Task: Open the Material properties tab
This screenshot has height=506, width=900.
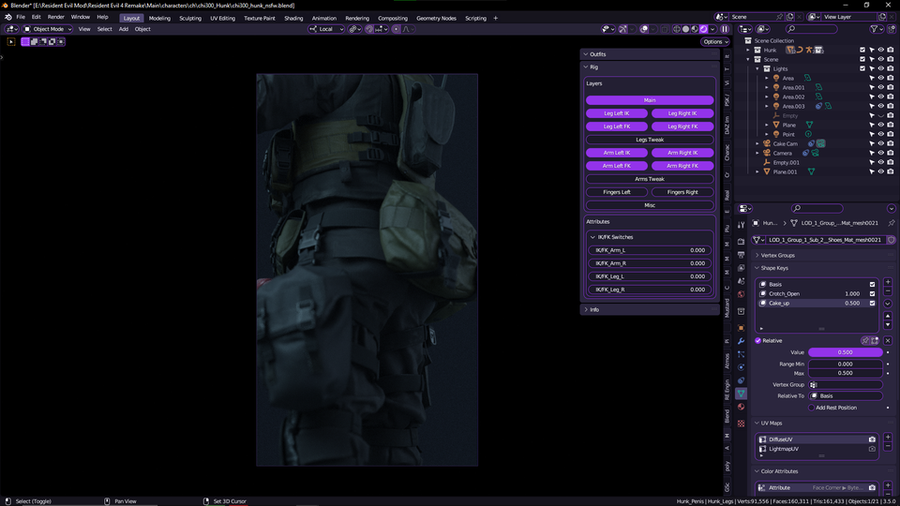Action: coord(741,407)
